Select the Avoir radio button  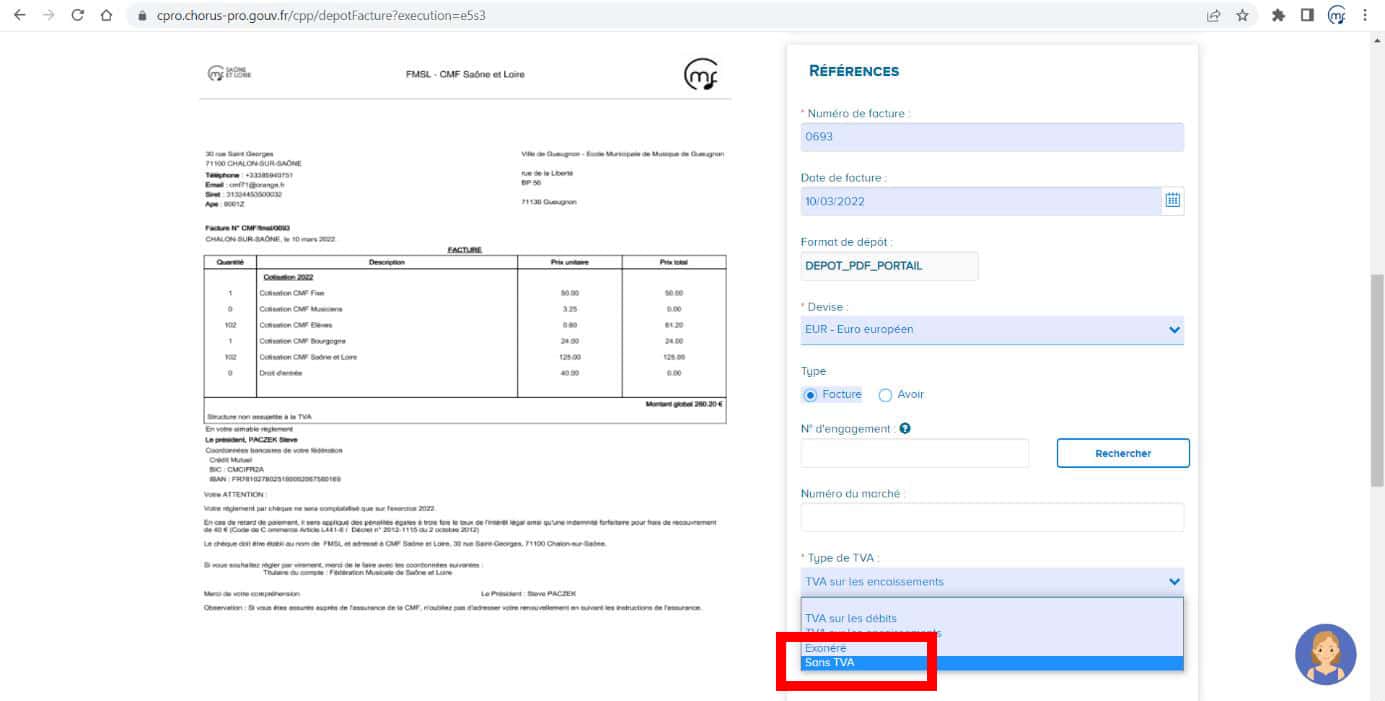(885, 395)
